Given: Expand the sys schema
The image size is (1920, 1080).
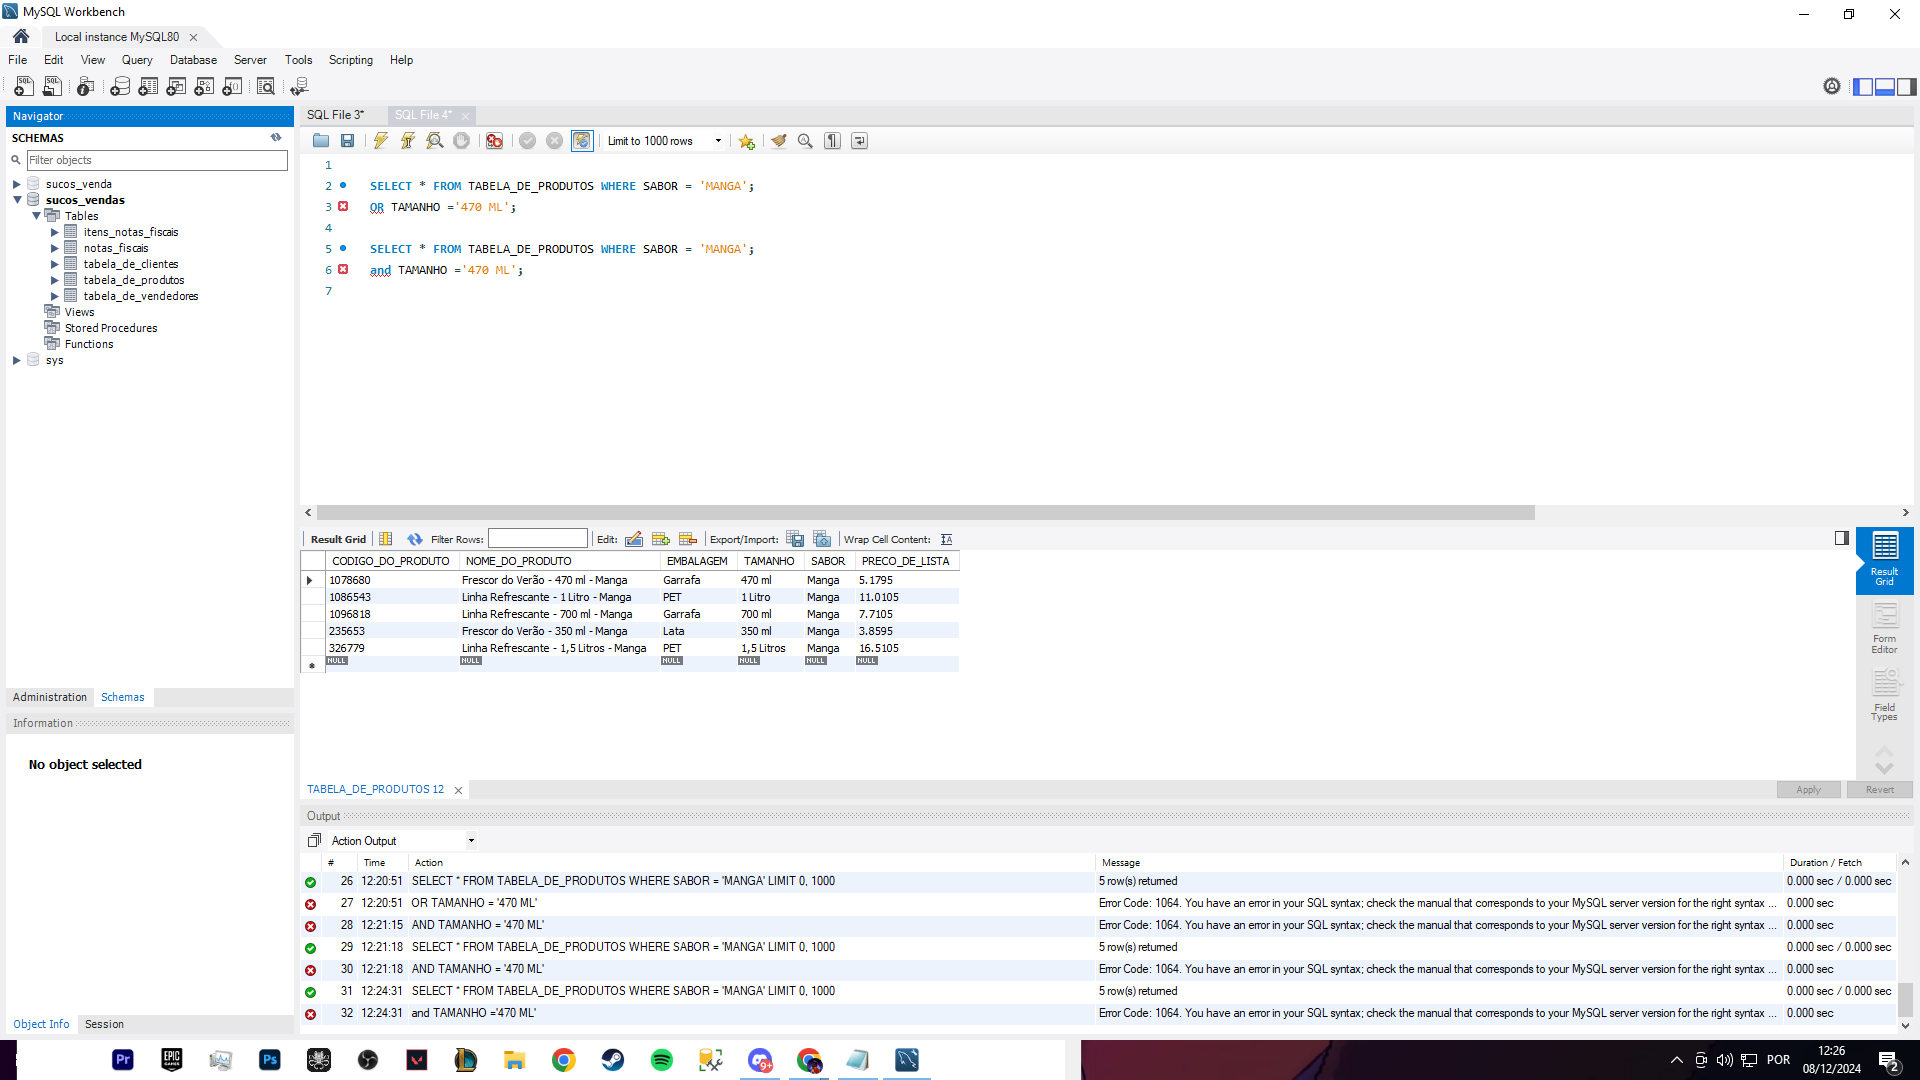Looking at the screenshot, I should click(x=17, y=360).
